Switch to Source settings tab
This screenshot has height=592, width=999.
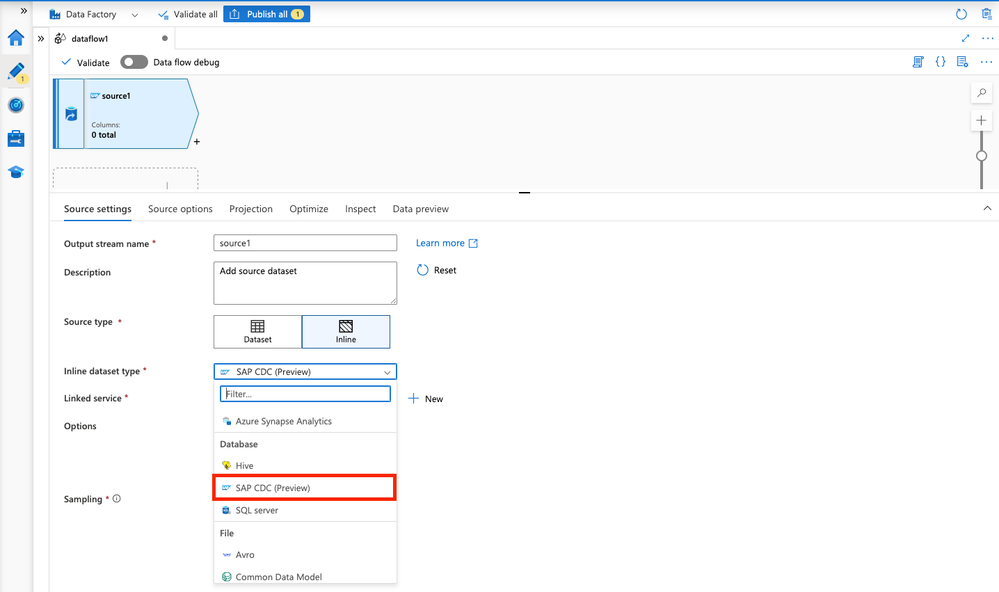point(97,209)
